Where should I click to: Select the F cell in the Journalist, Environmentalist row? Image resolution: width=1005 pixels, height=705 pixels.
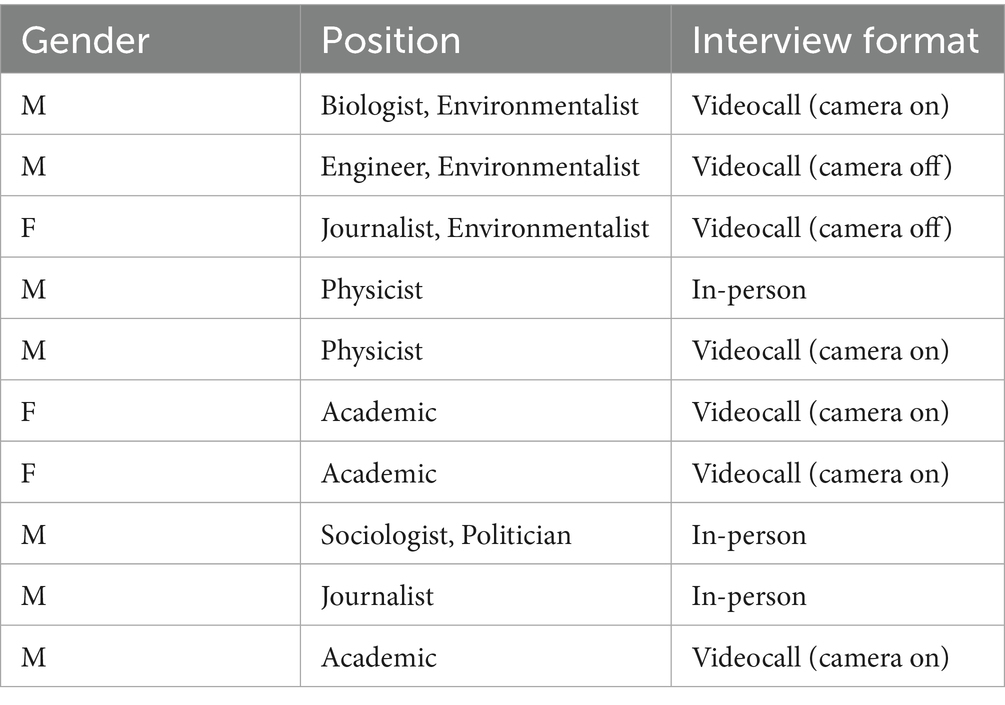tap(30, 228)
